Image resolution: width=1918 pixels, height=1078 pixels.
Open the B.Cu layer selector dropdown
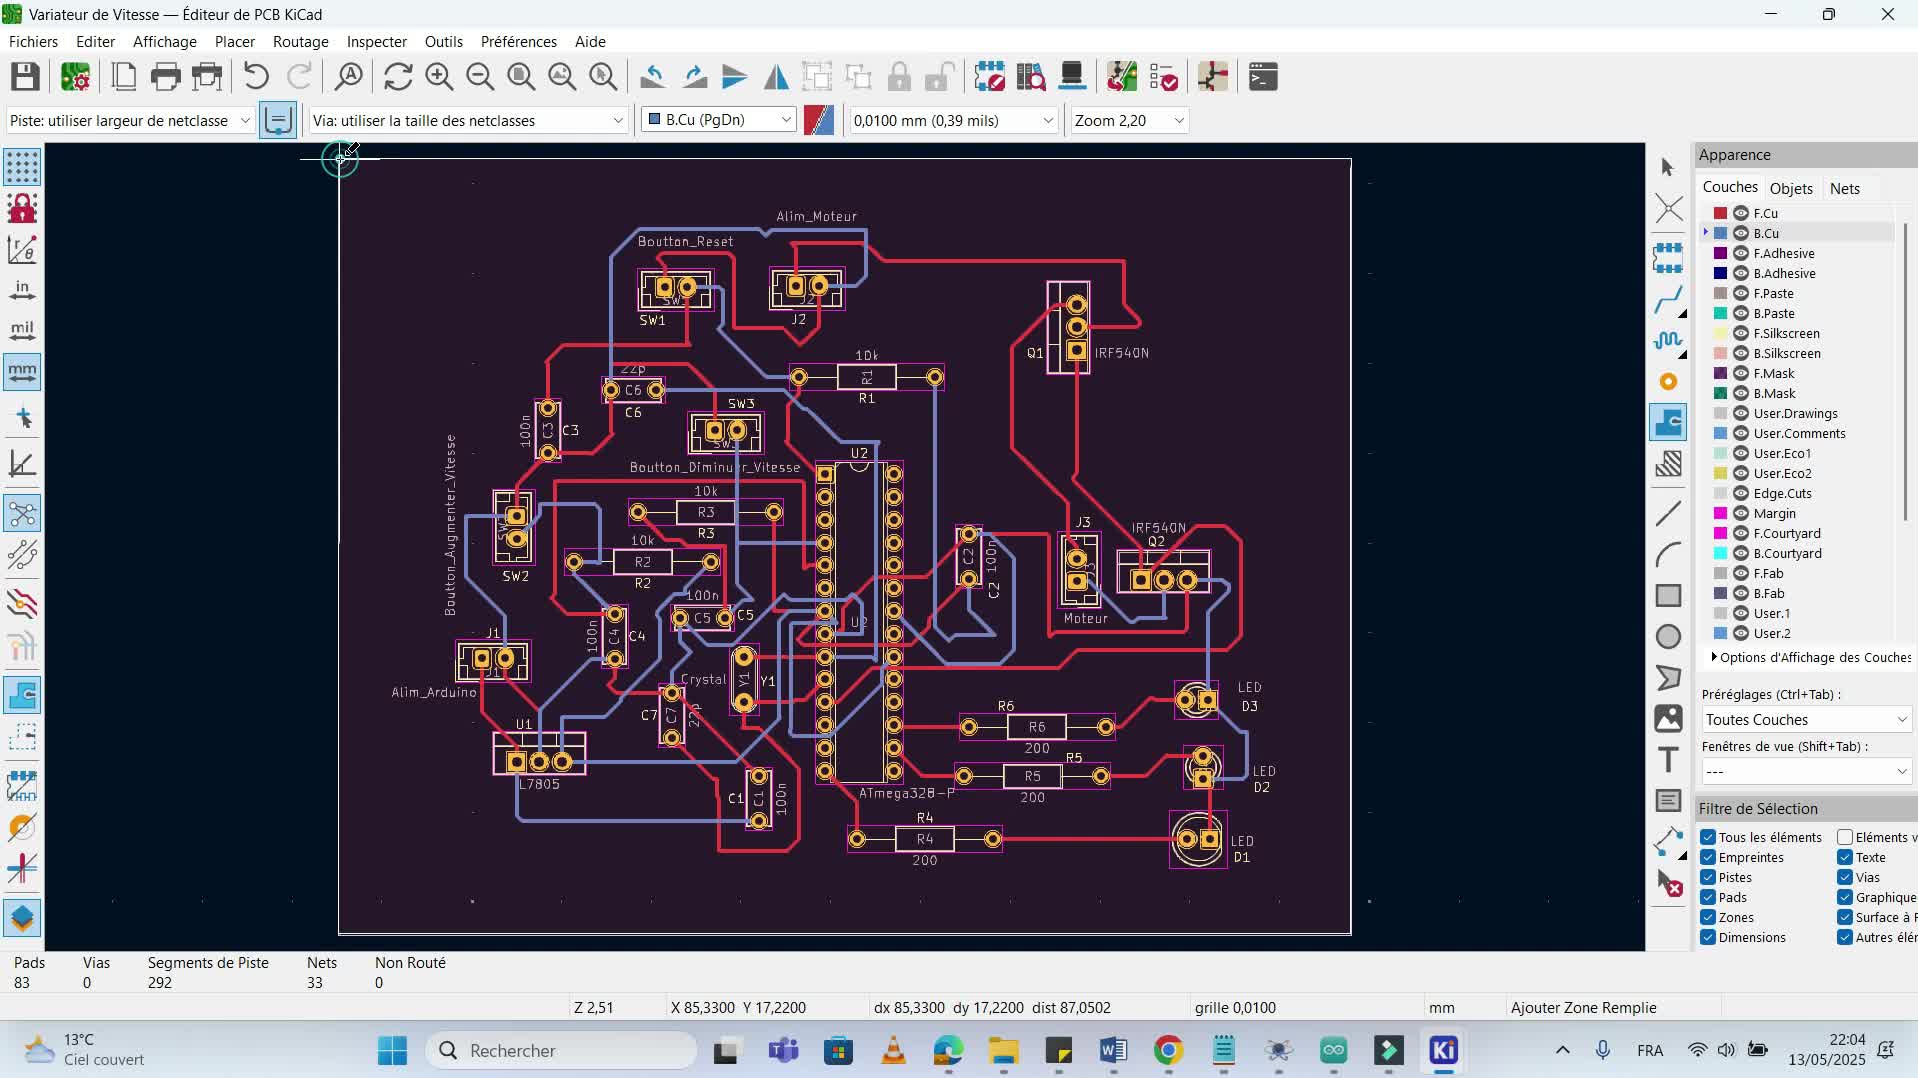pos(719,120)
